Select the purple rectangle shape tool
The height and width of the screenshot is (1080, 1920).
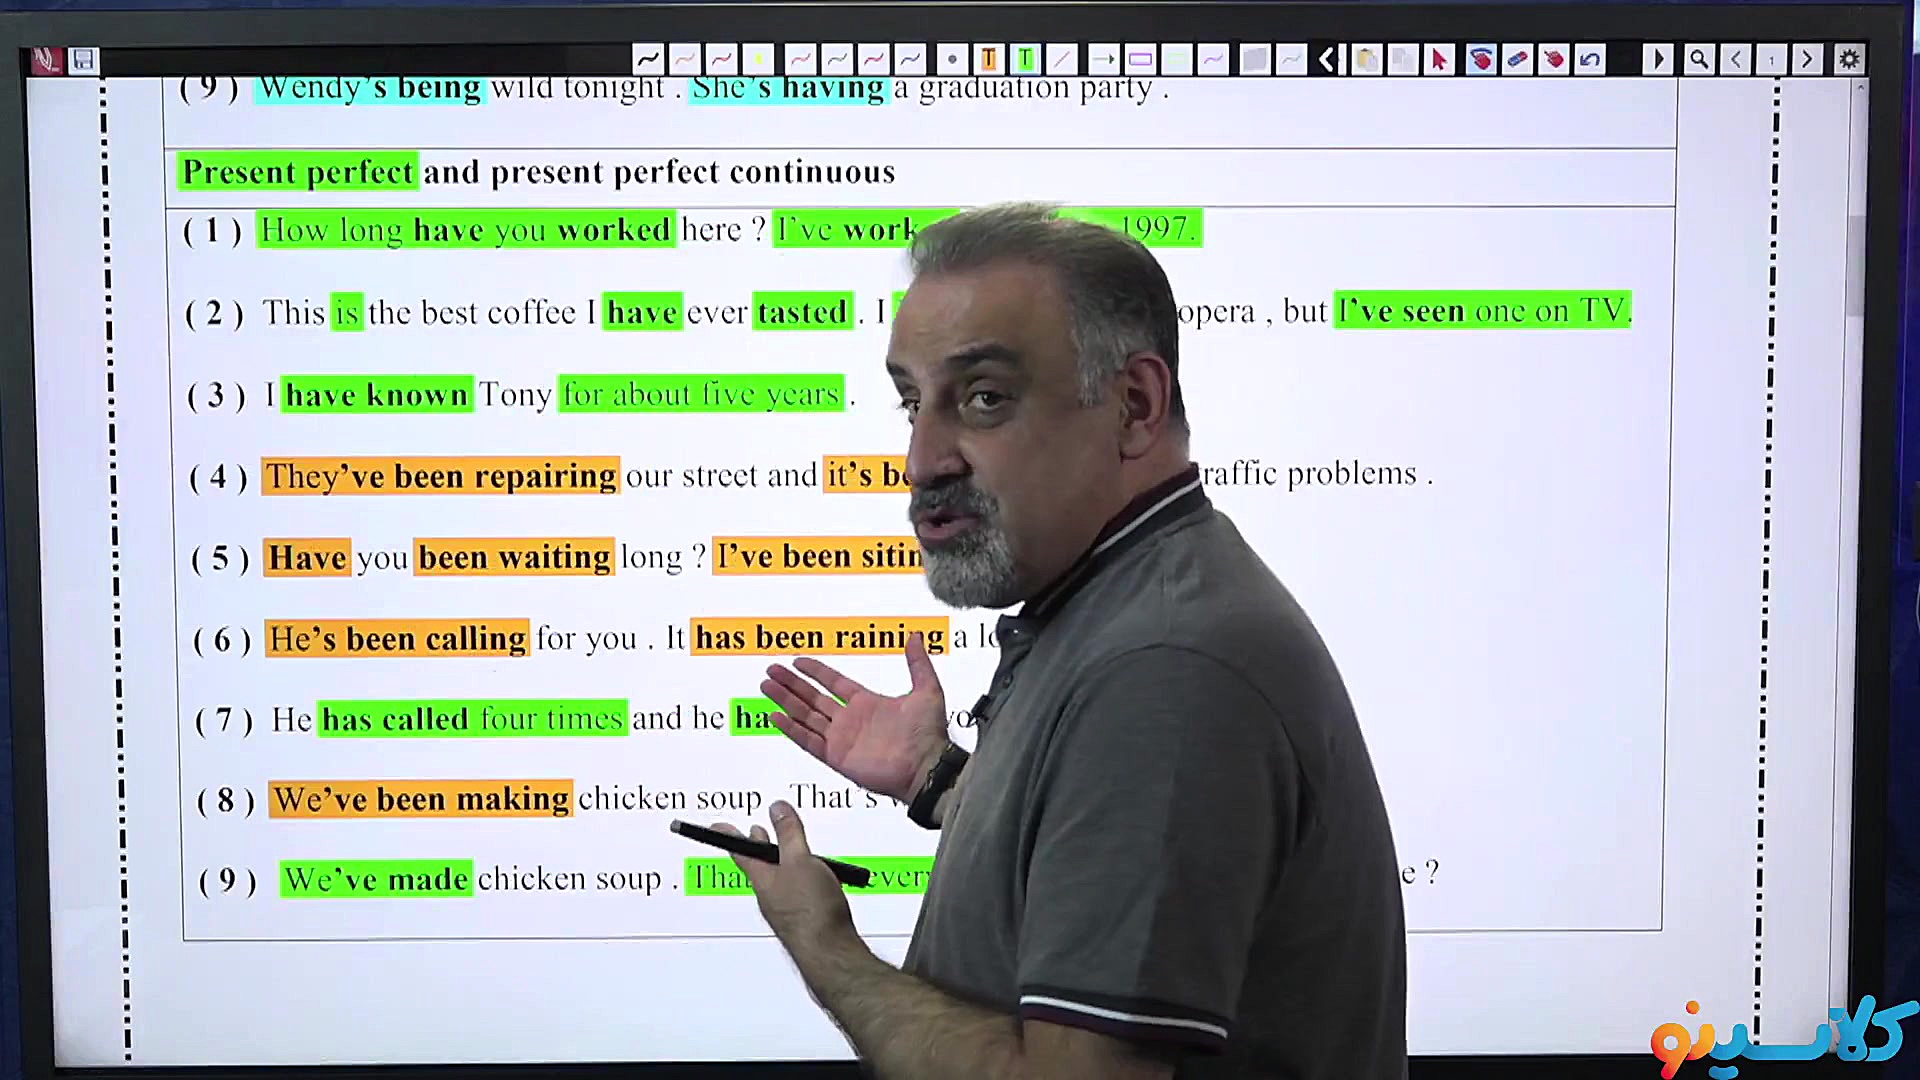(x=1140, y=59)
